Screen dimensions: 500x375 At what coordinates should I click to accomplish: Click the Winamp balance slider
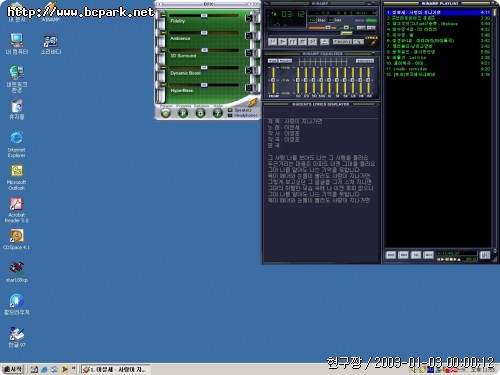tap(345, 28)
